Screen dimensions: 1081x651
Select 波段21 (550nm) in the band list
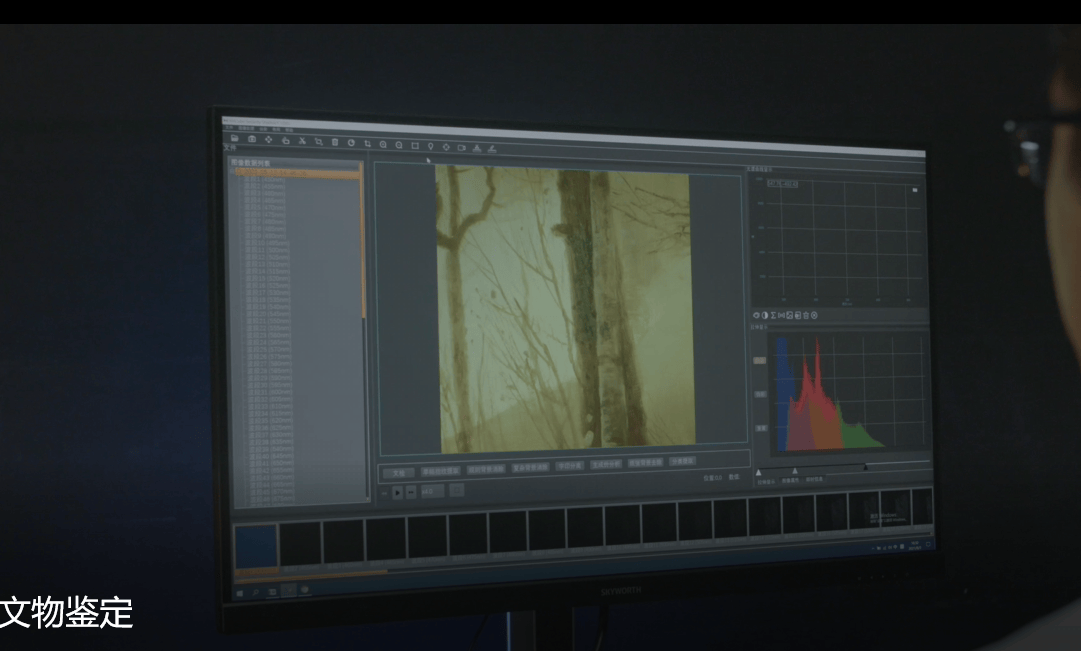(269, 321)
